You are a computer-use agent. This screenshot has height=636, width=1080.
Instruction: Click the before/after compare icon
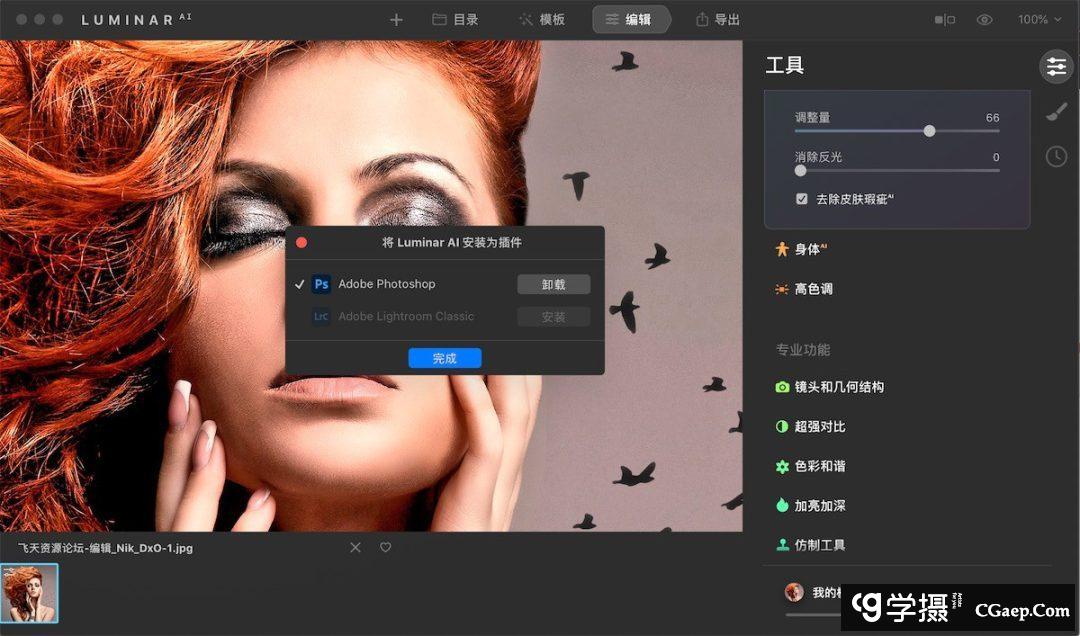point(944,20)
